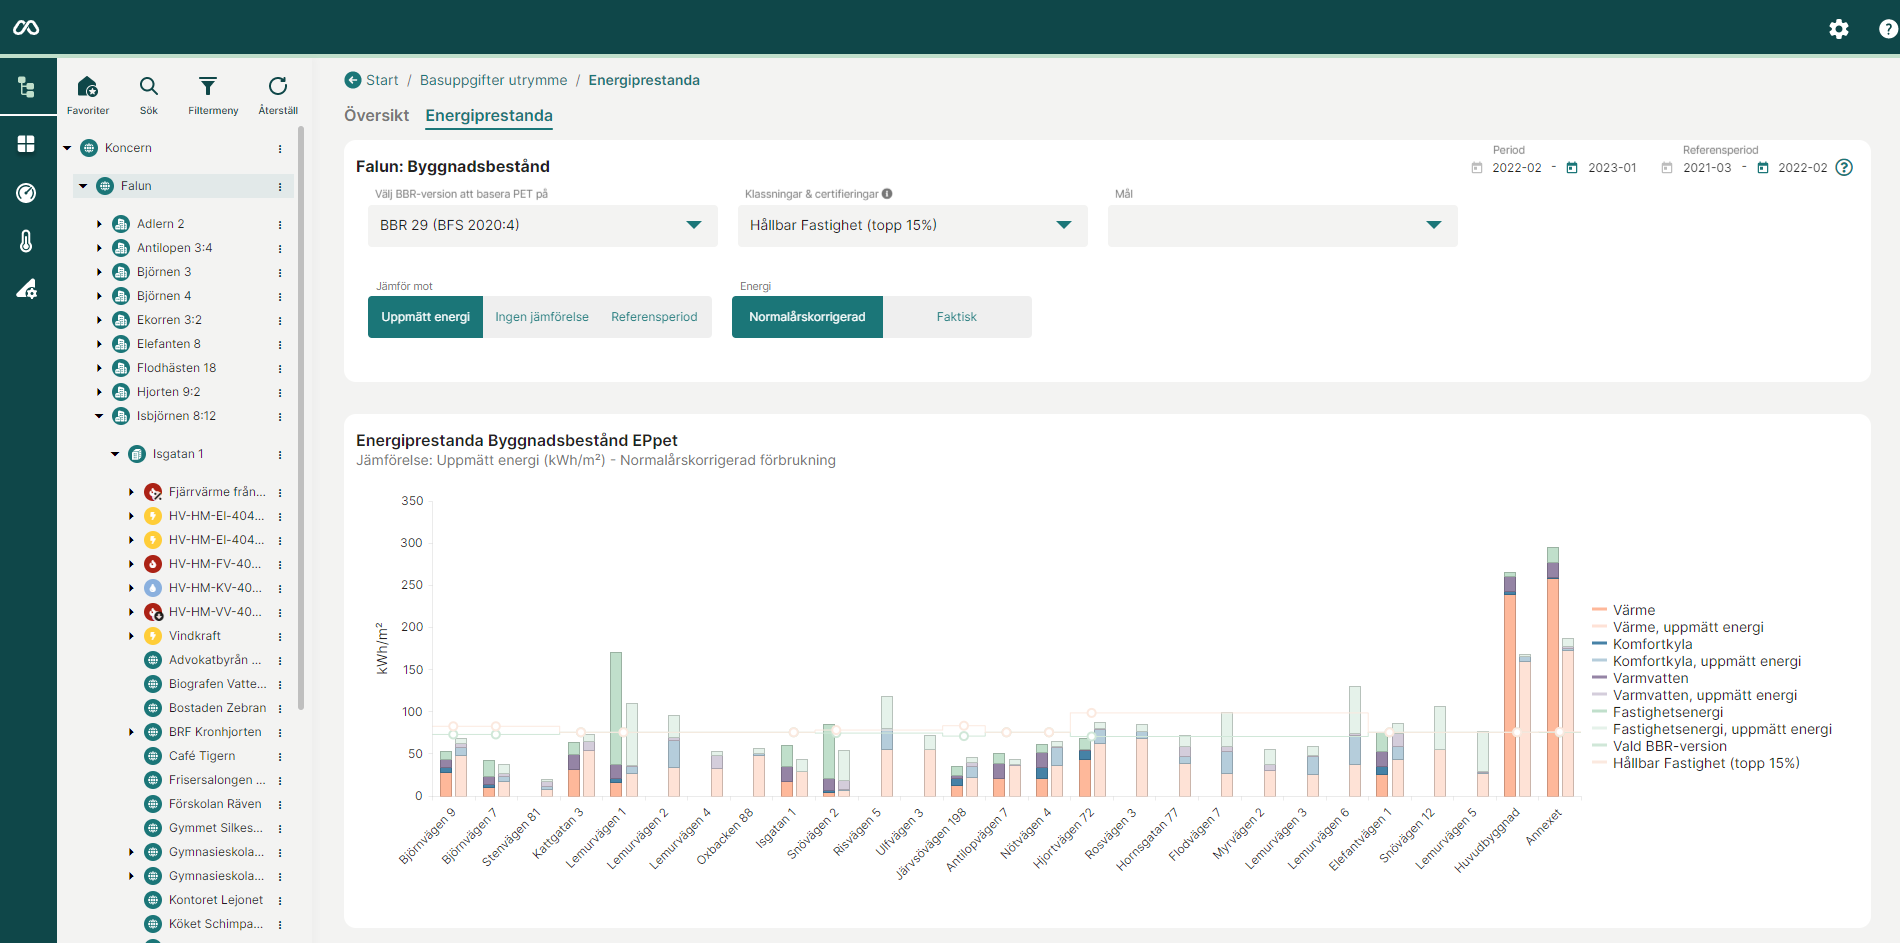Image resolution: width=1900 pixels, height=943 pixels.
Task: Collapse the Koncern tree node
Action: [67, 148]
